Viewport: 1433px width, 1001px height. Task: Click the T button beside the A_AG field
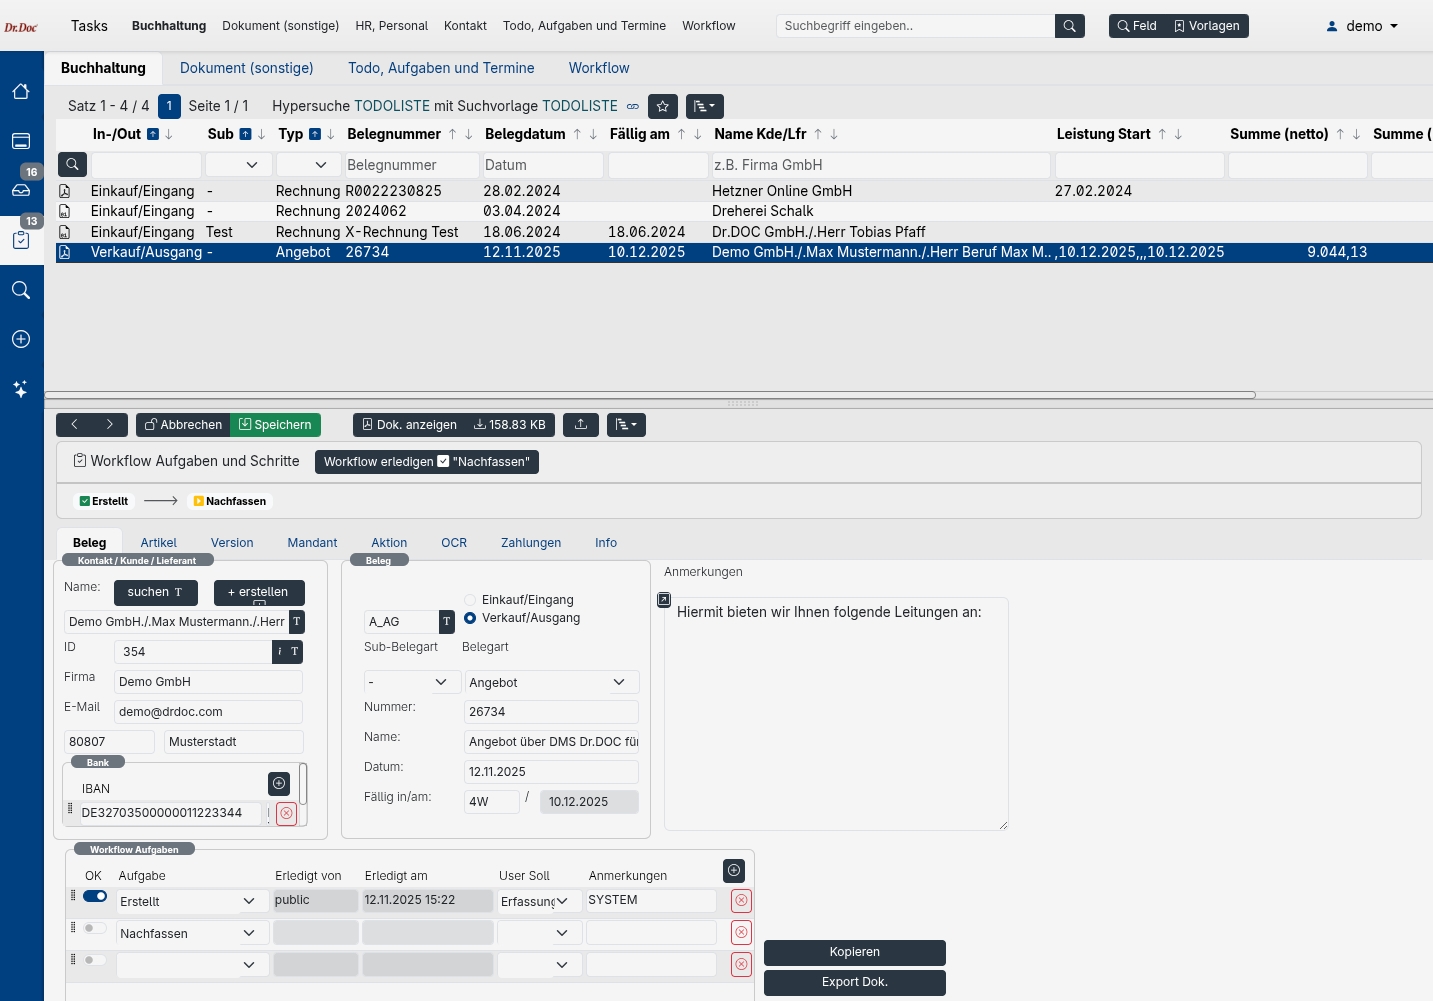tap(447, 622)
